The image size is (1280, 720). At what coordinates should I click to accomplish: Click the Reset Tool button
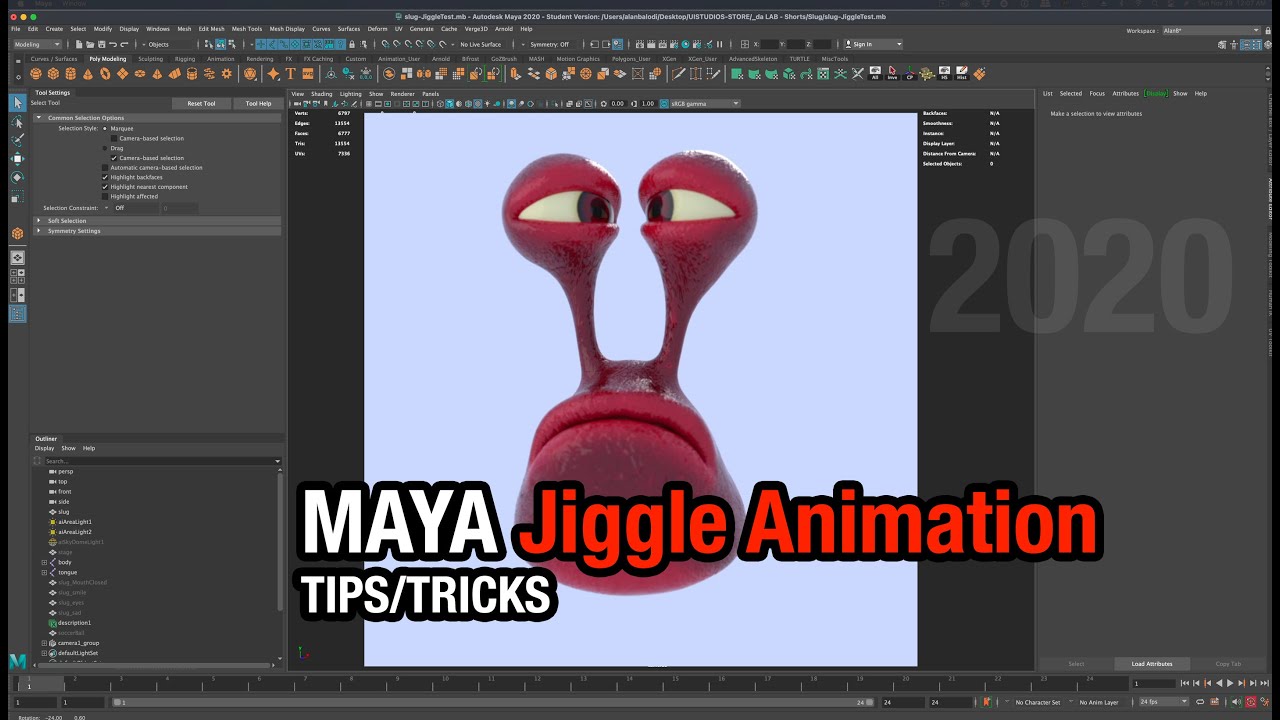[201, 103]
